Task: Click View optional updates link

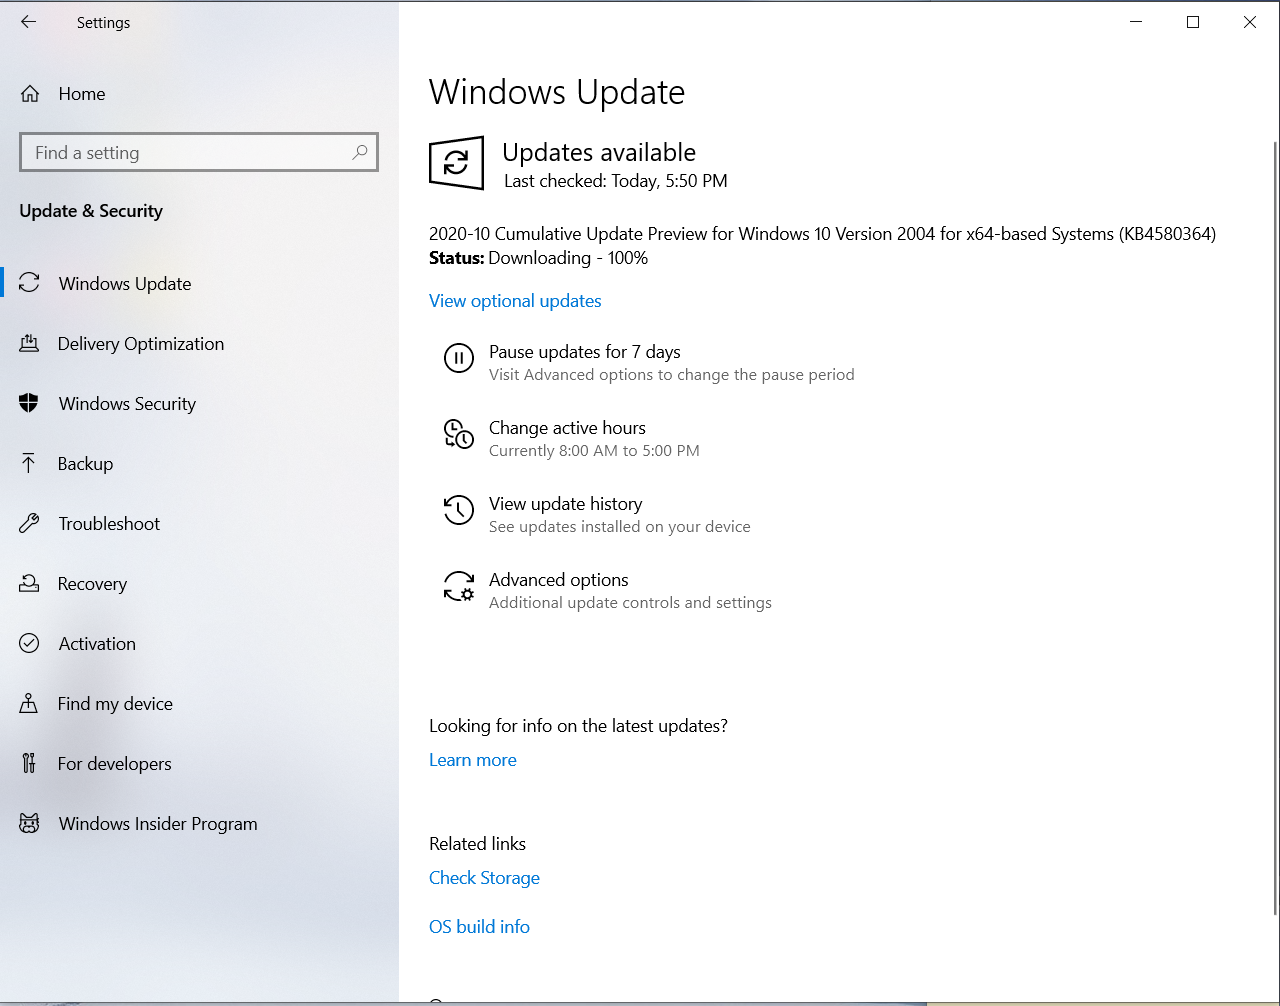Action: (515, 301)
